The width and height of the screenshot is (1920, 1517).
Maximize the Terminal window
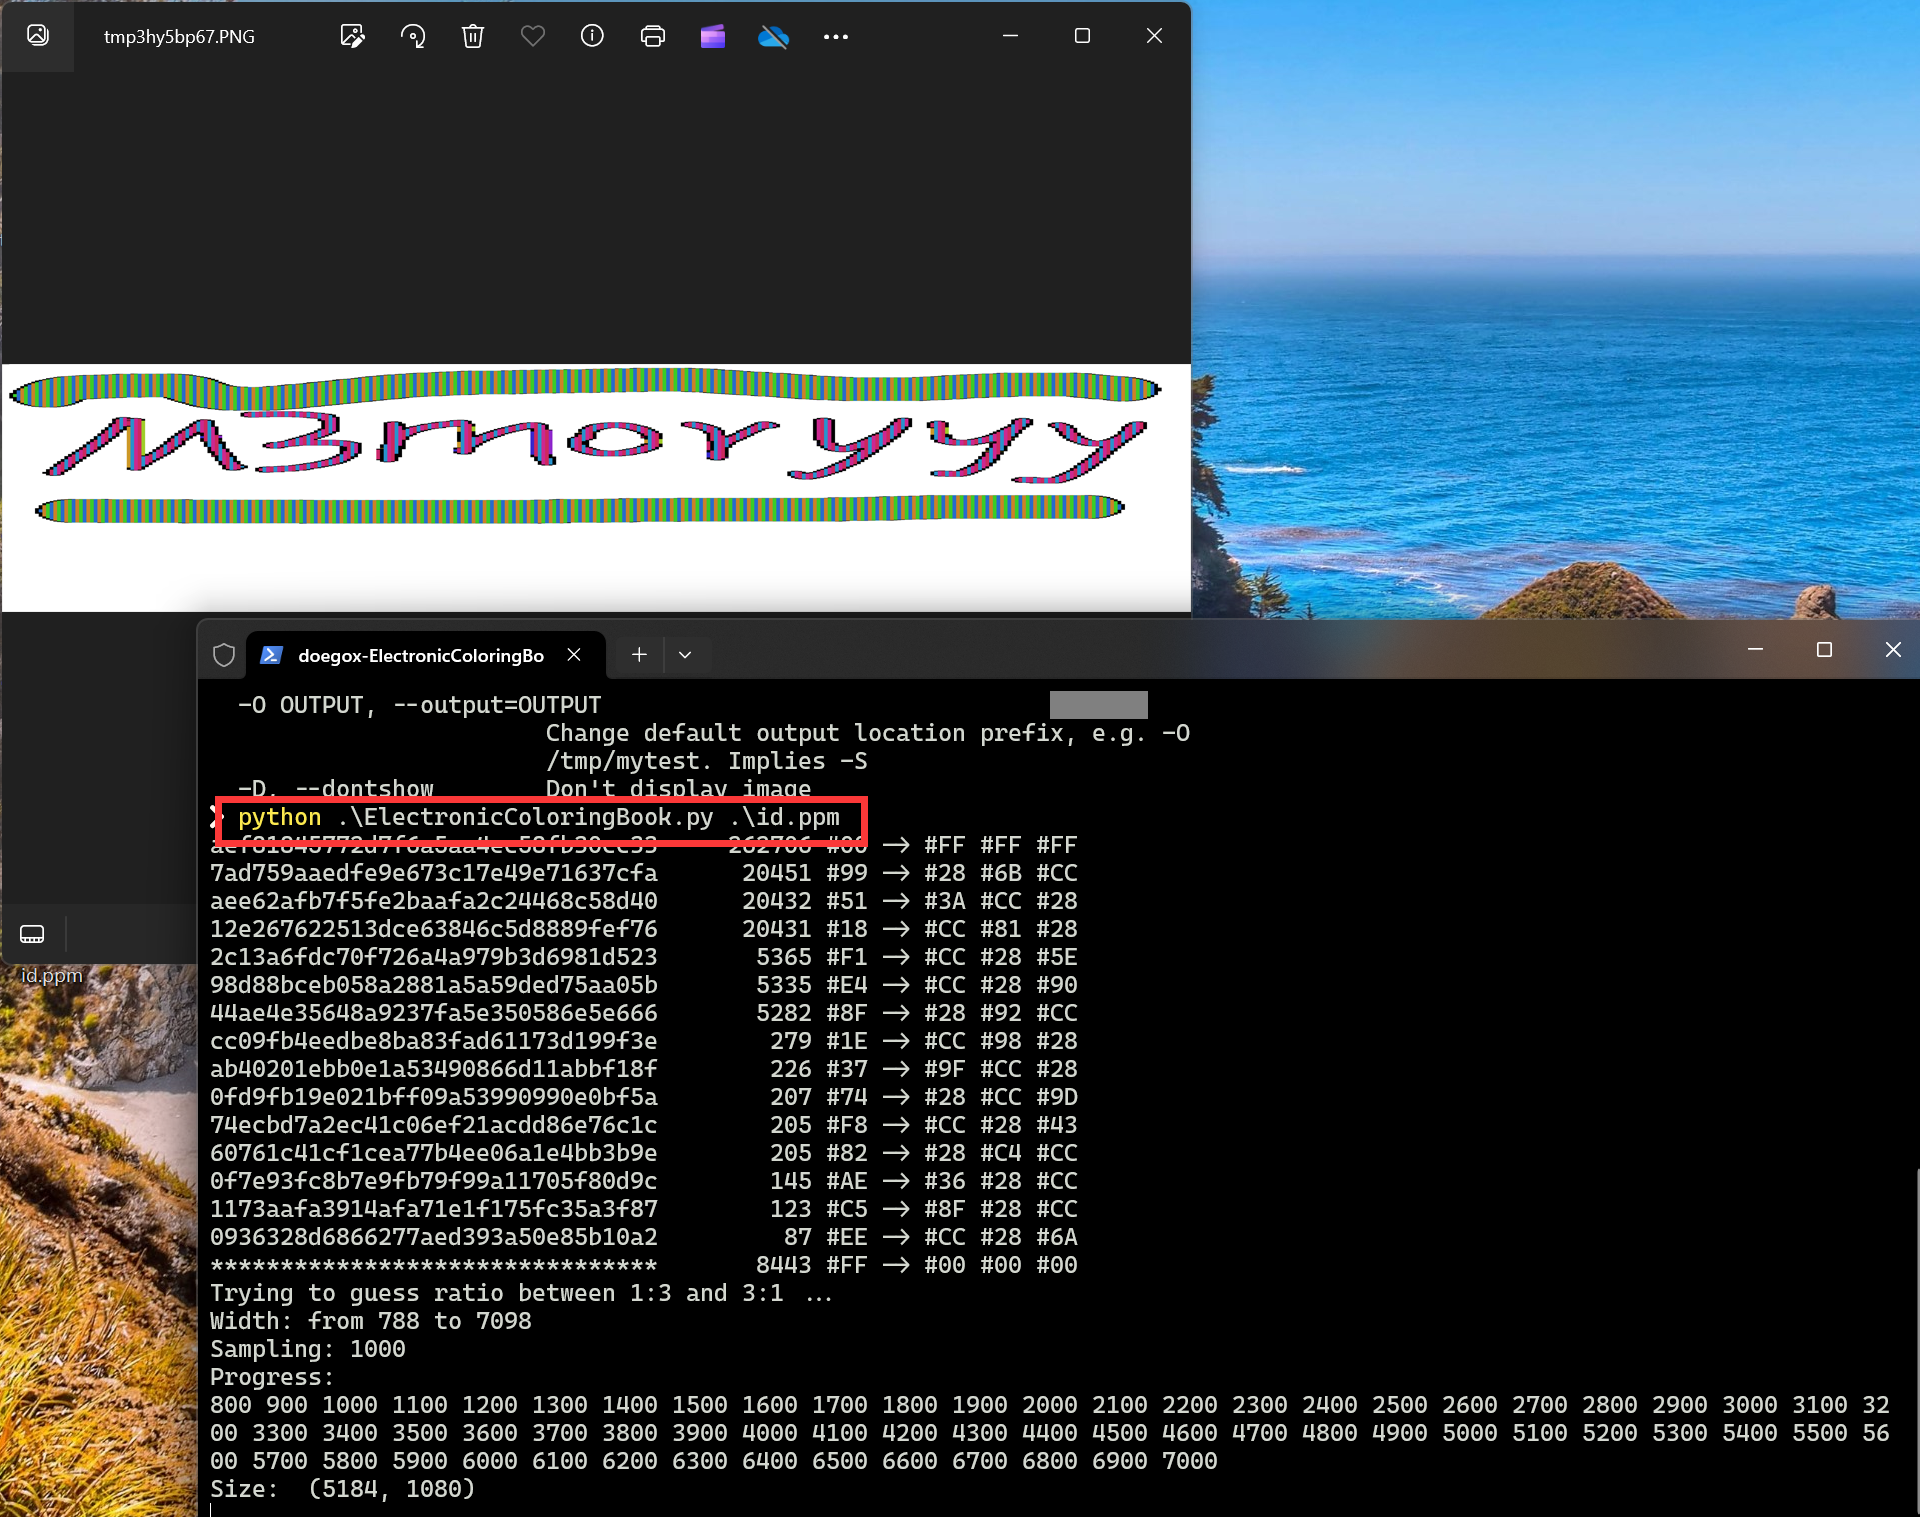pyautogui.click(x=1824, y=650)
